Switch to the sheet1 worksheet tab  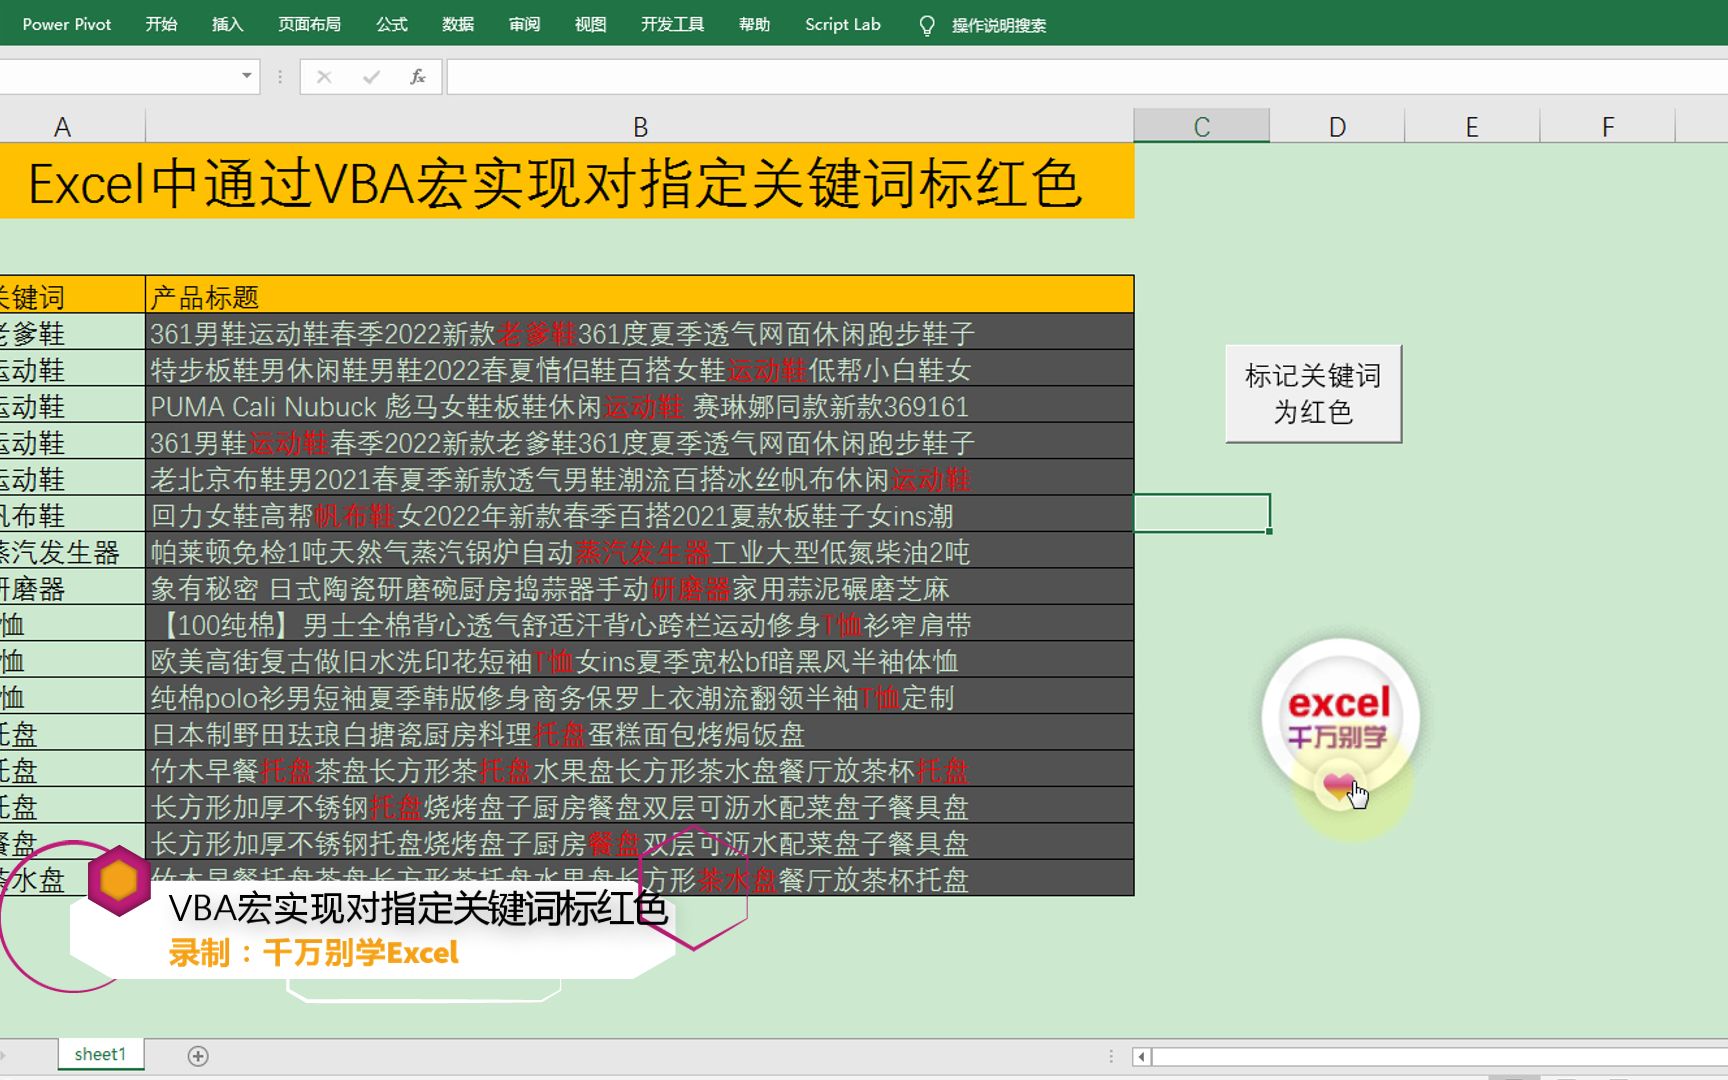tap(100, 1054)
